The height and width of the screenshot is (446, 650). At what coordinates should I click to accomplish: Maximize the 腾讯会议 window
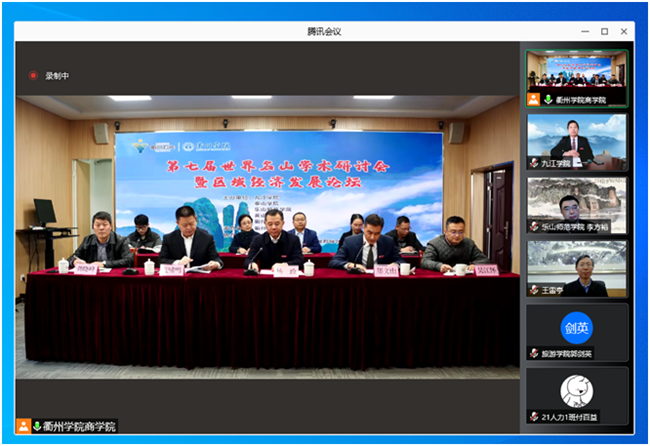pyautogui.click(x=604, y=31)
